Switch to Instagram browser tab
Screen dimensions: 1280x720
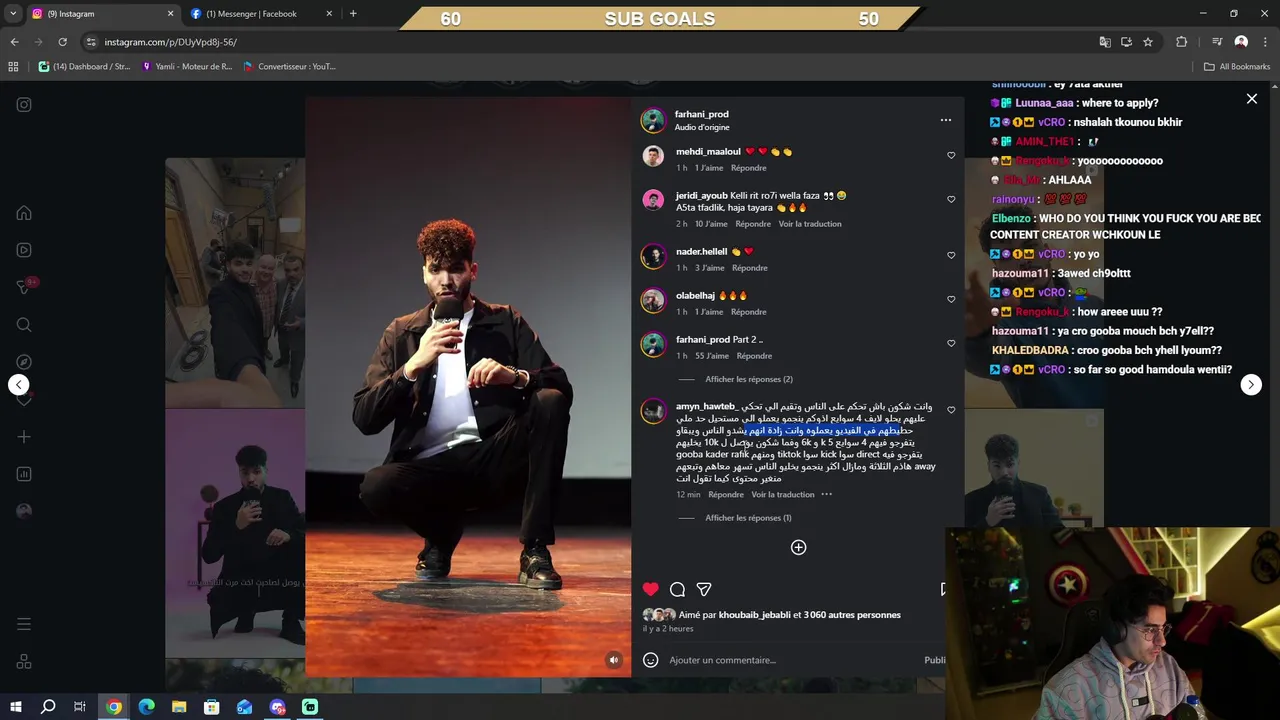click(x=98, y=14)
